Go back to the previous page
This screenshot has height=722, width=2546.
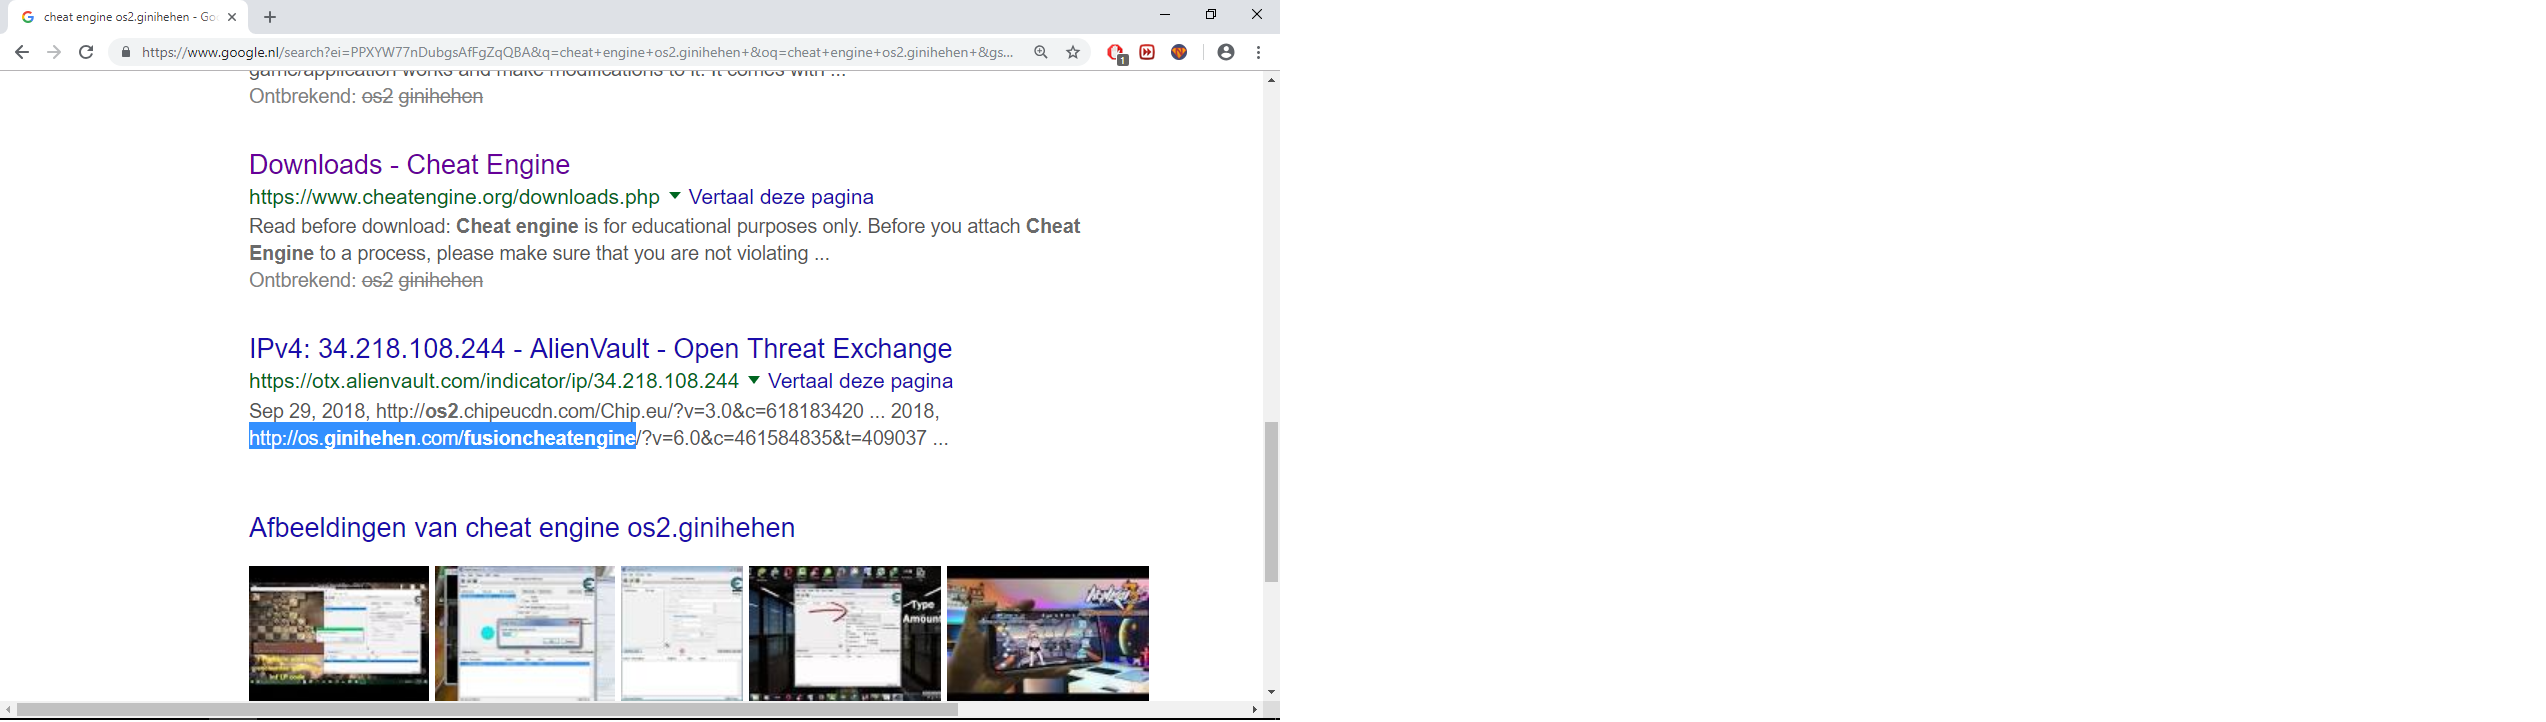[x=21, y=52]
